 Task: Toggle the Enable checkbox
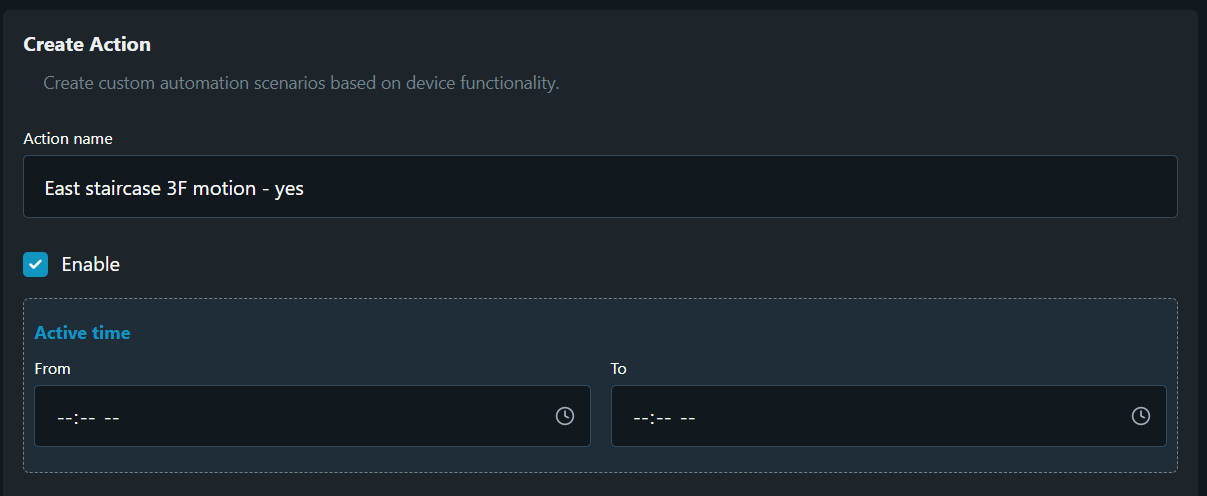[x=36, y=264]
